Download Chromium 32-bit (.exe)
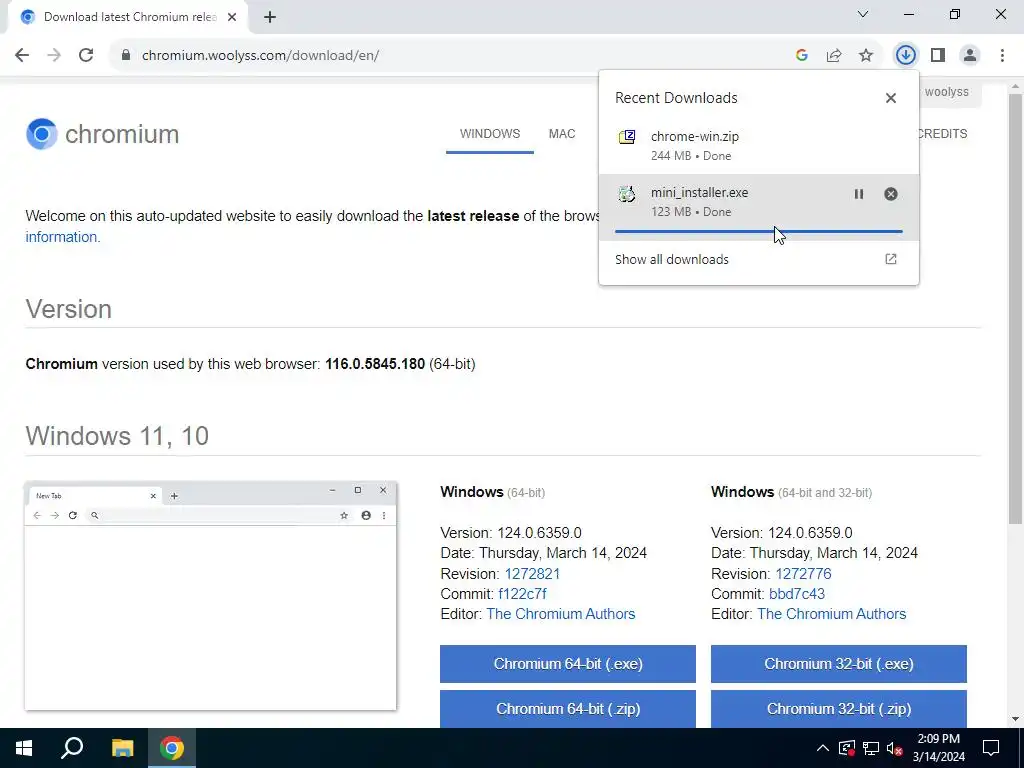 tap(839, 664)
